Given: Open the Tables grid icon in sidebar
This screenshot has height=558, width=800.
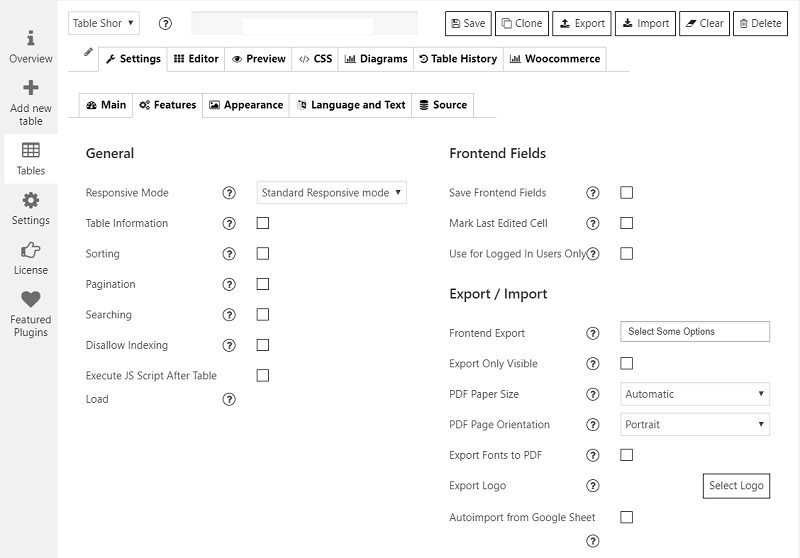Looking at the screenshot, I should point(31,150).
